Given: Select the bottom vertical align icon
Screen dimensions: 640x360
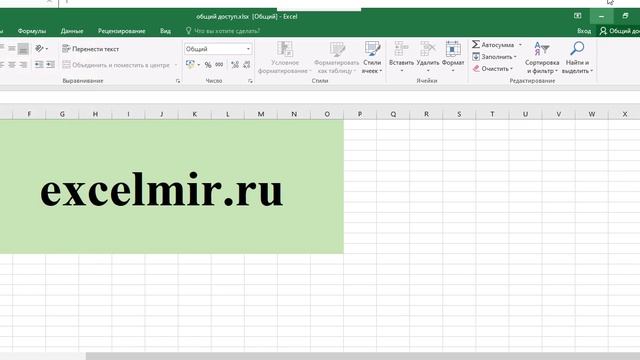Looking at the screenshot, I should (x=23, y=49).
